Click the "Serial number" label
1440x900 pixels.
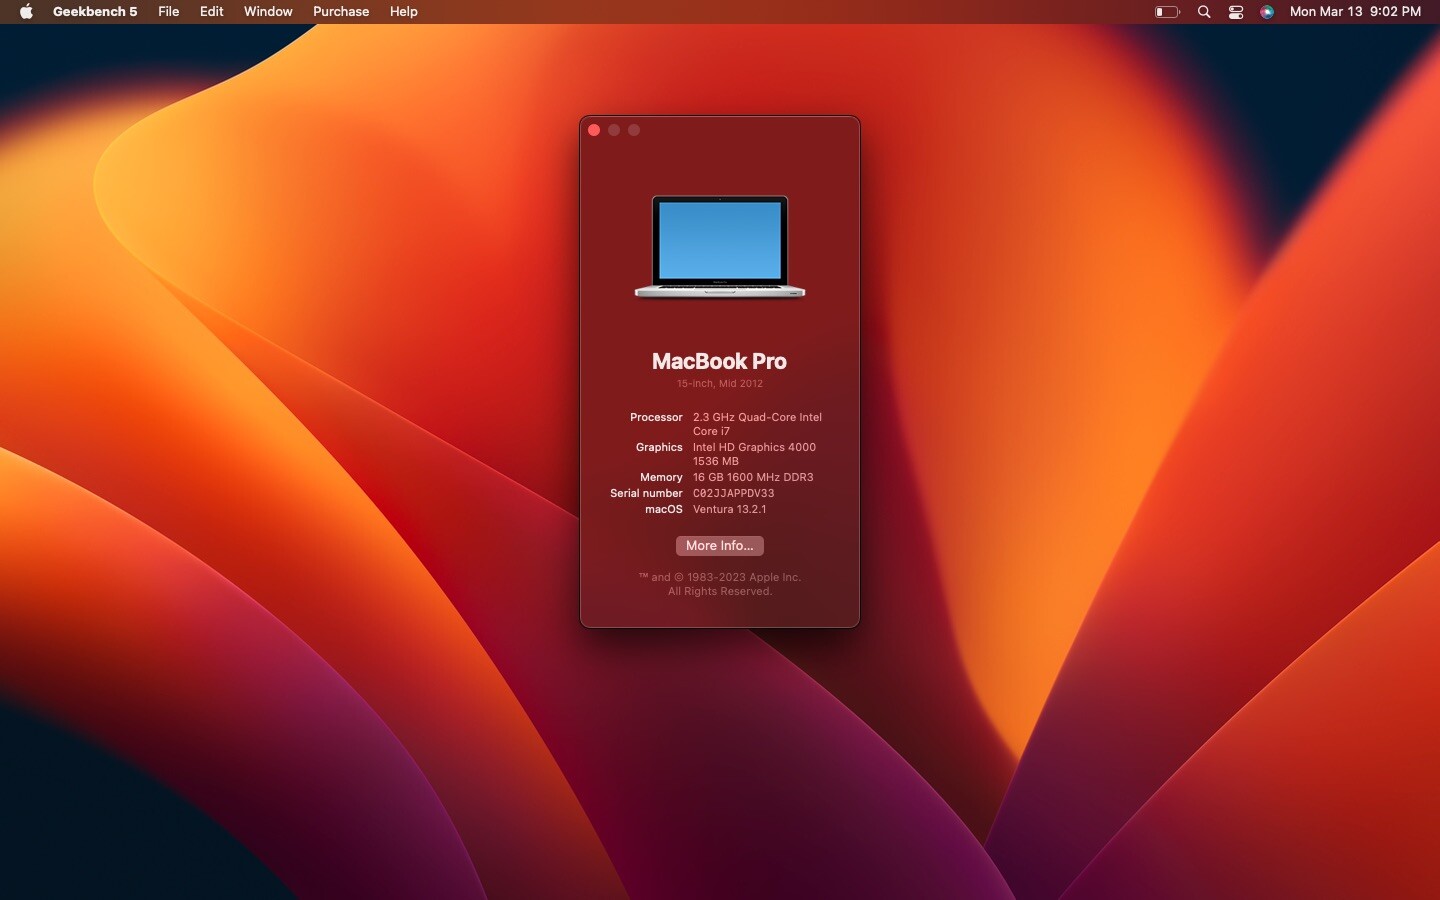[646, 494]
